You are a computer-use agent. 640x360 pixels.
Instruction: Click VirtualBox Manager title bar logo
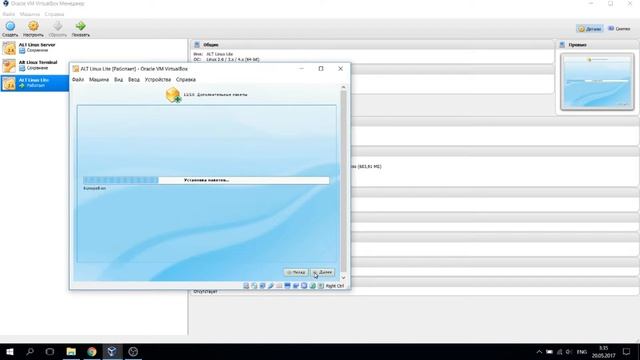click(x=6, y=4)
